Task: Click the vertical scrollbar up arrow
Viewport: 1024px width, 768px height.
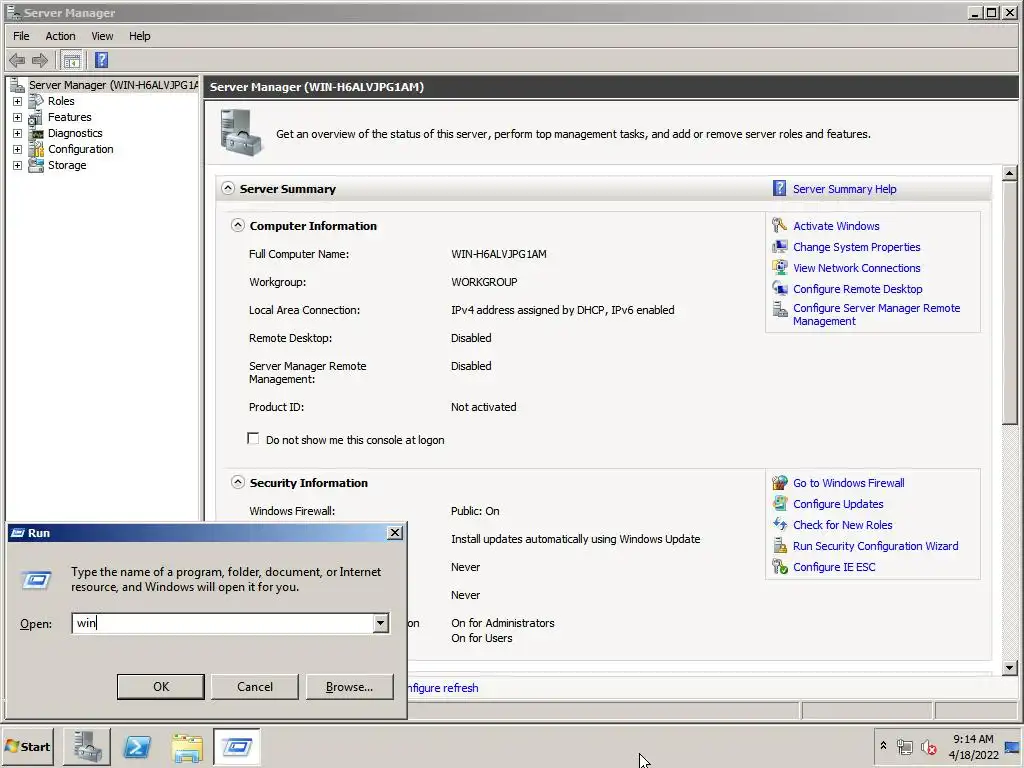Action: click(1010, 173)
